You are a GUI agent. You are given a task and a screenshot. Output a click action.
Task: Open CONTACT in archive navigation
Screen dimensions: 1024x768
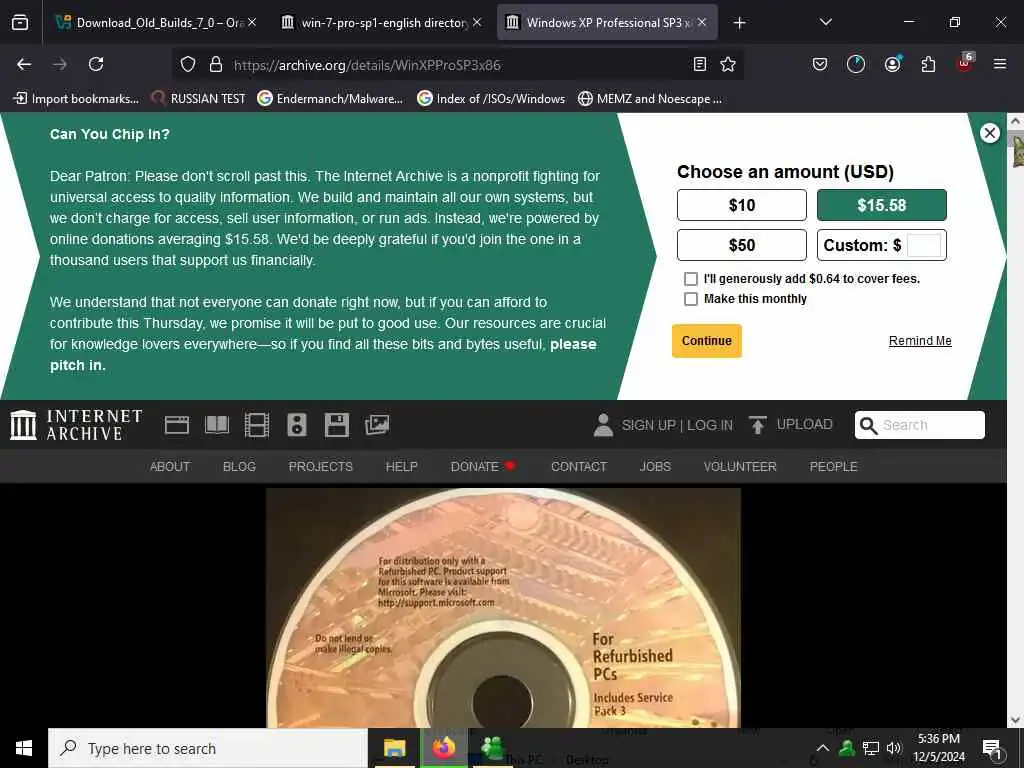click(x=579, y=466)
